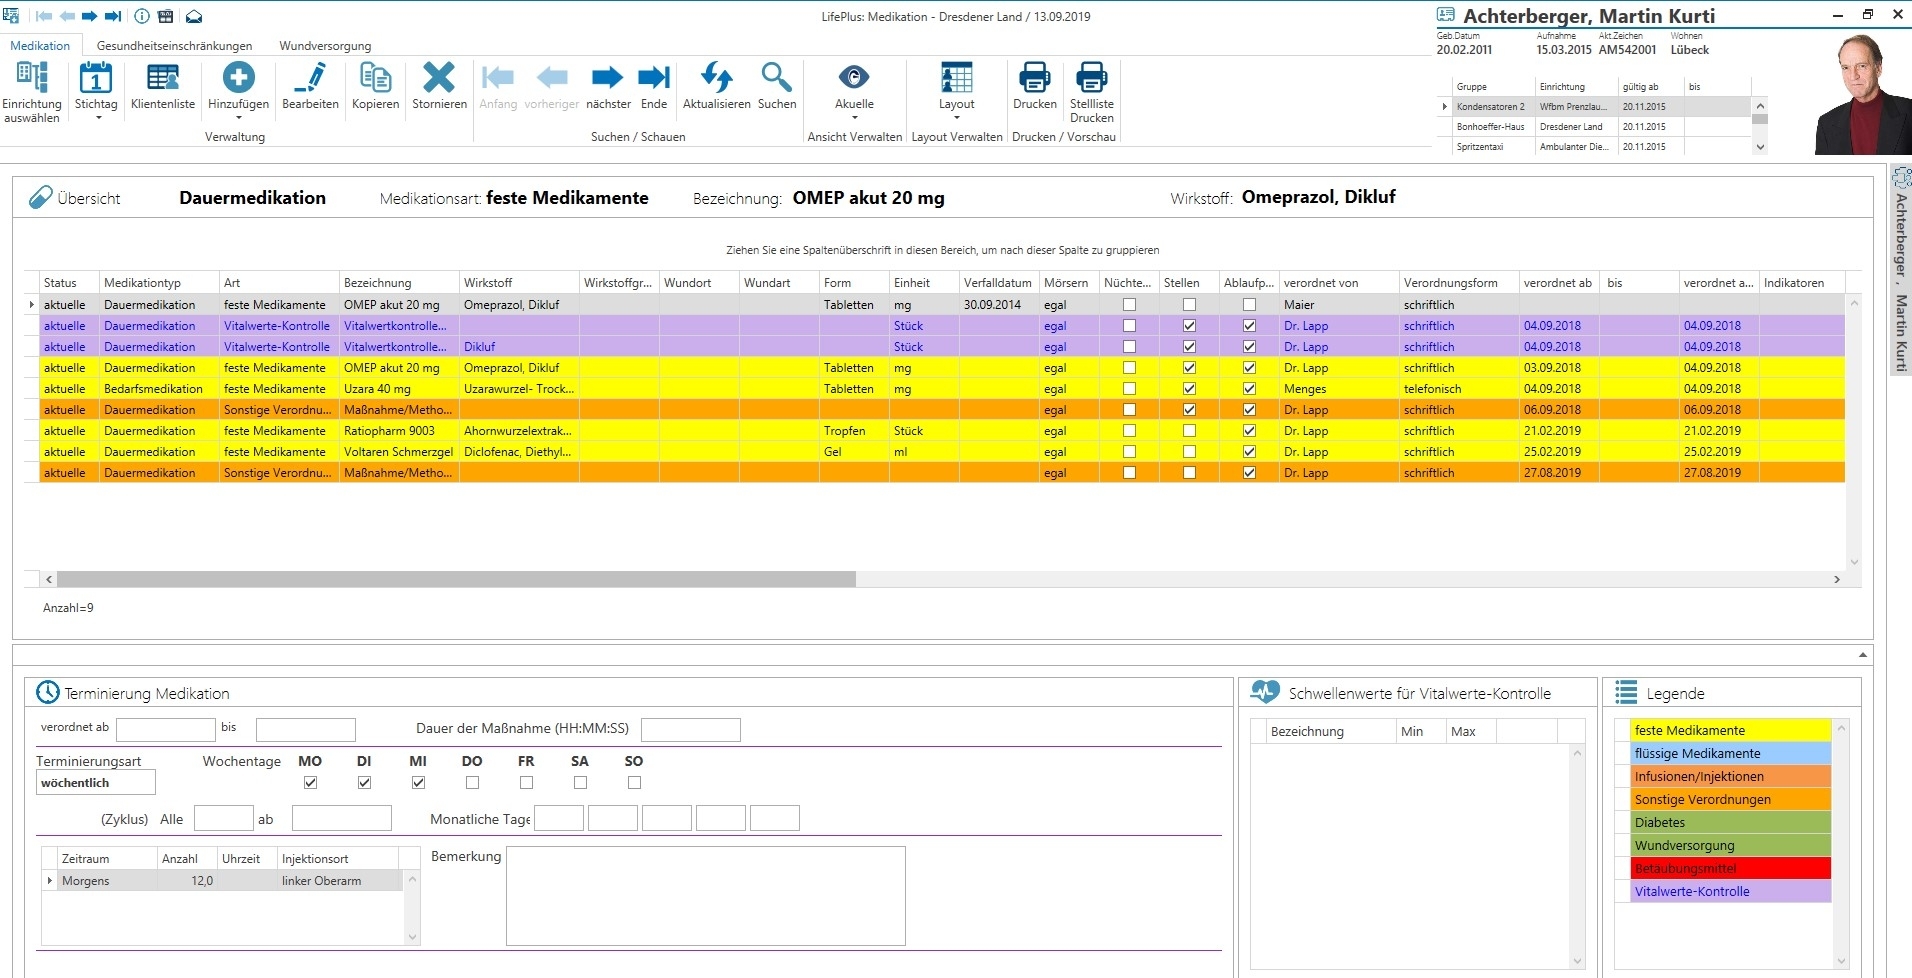This screenshot has height=978, width=1912.
Task: Click the Hinzufügen plus icon
Action: point(238,78)
